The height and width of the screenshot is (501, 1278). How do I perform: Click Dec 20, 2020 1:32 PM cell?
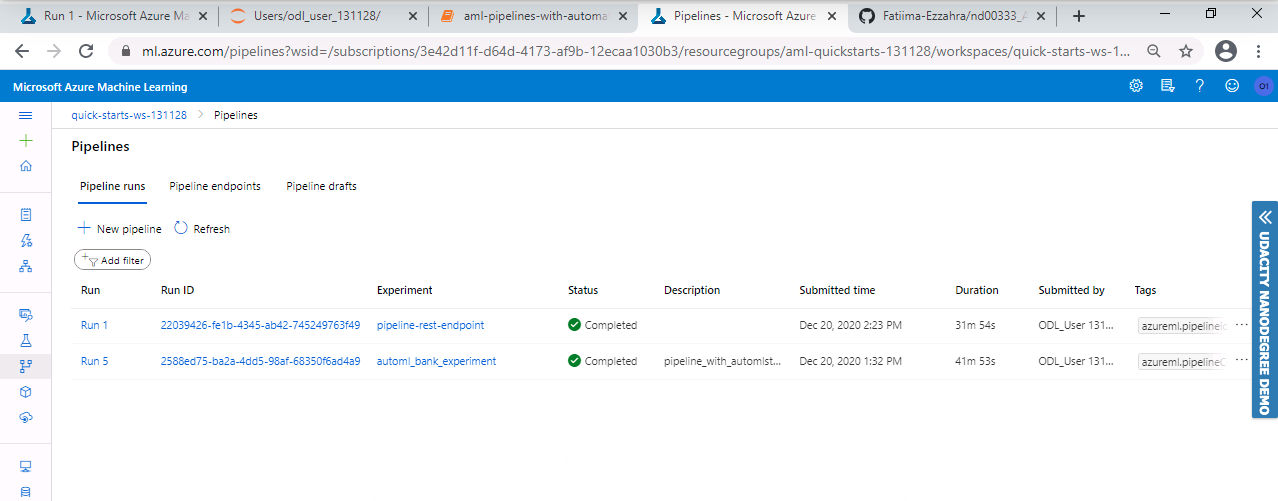[850, 361]
